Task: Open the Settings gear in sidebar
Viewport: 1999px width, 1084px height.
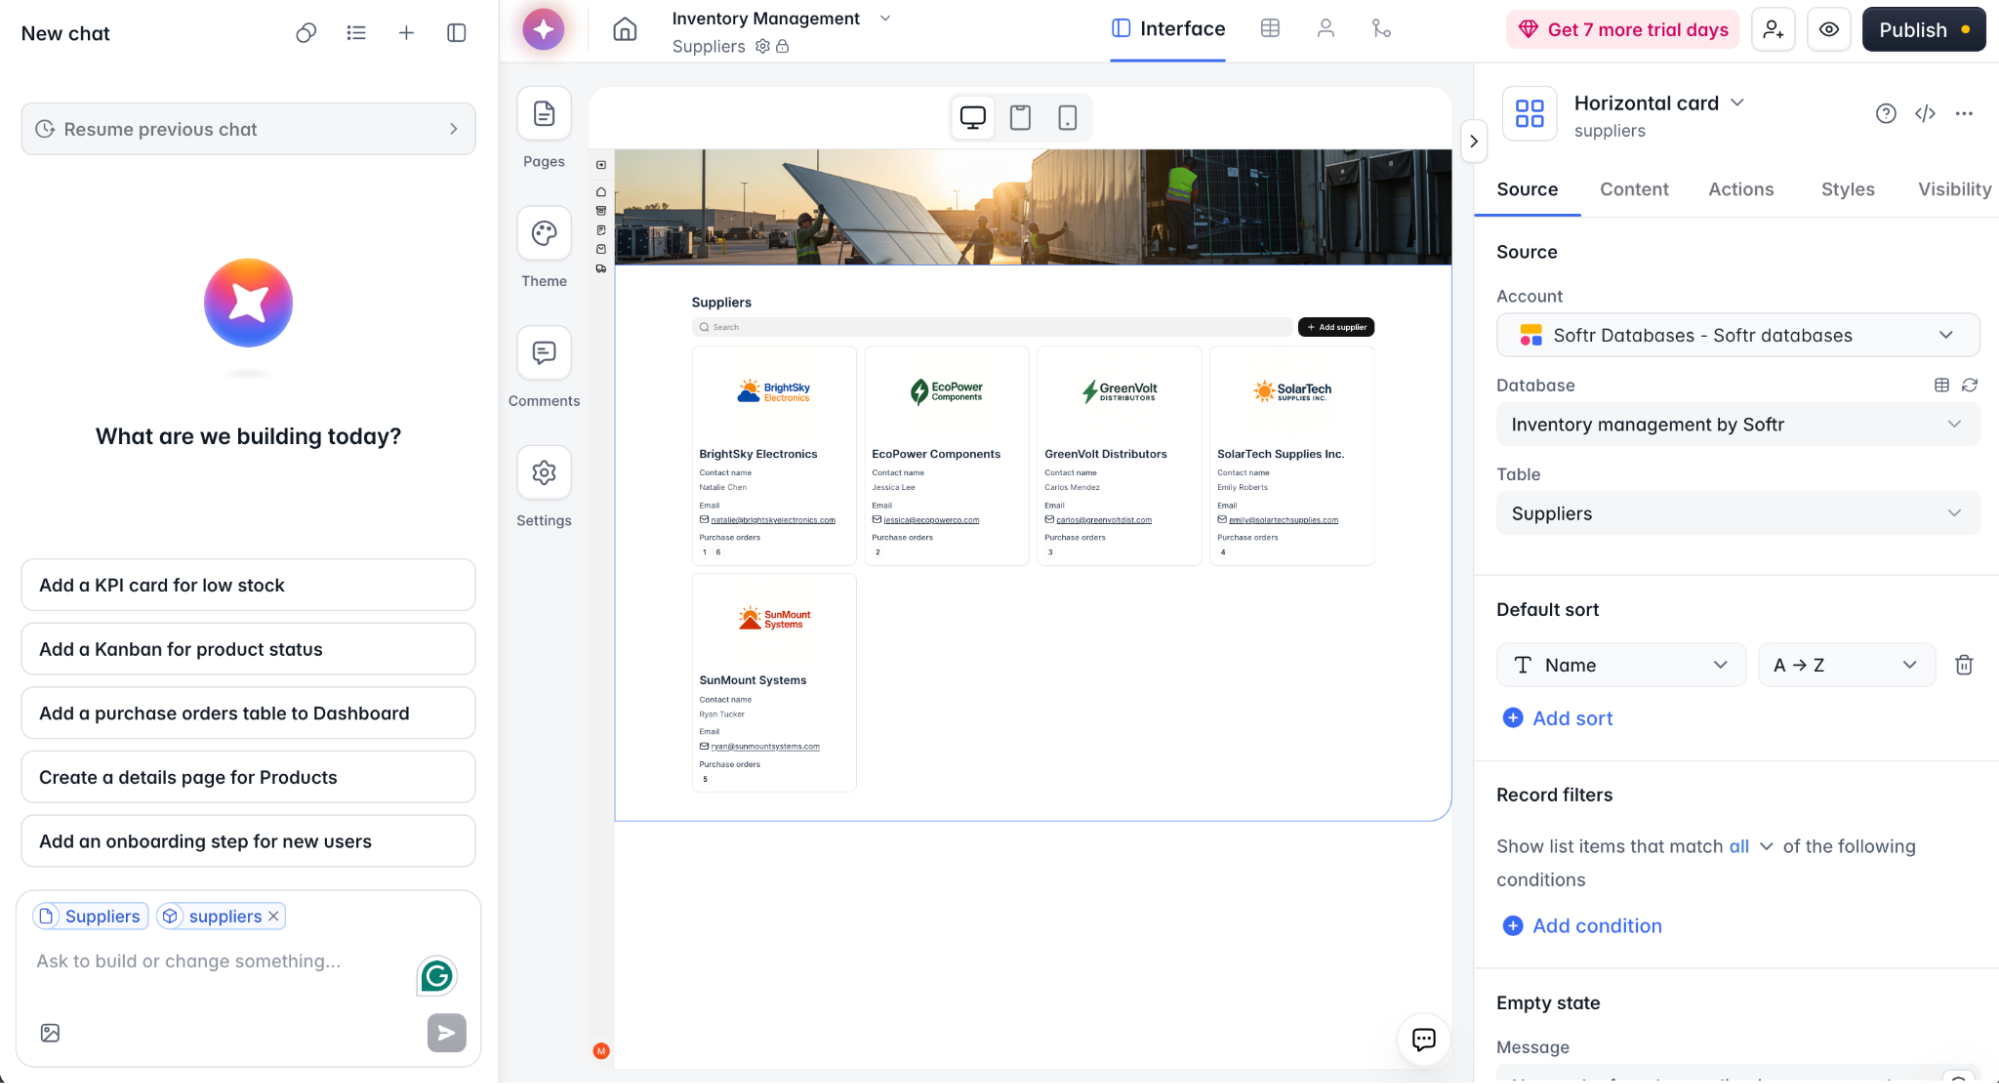Action: 544,472
